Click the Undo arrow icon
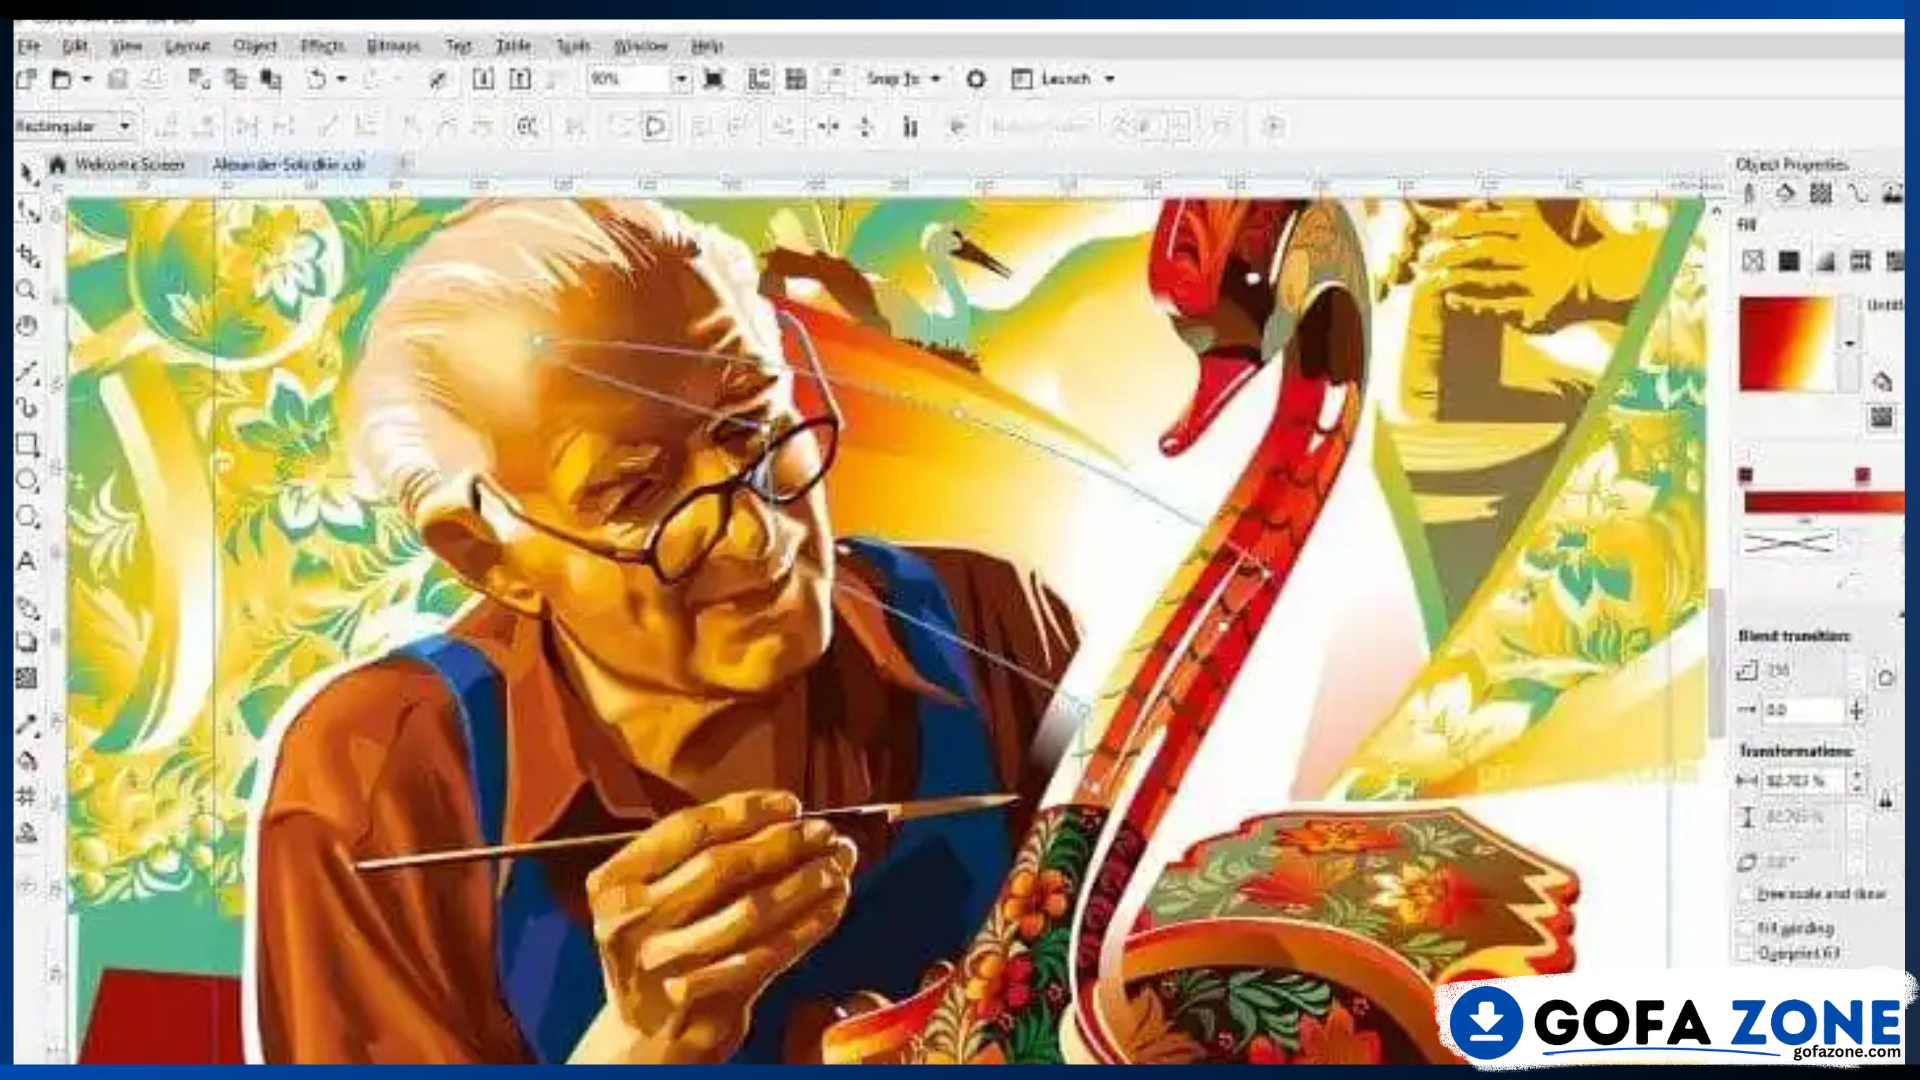The width and height of the screenshot is (1920, 1080). pyautogui.click(x=316, y=79)
